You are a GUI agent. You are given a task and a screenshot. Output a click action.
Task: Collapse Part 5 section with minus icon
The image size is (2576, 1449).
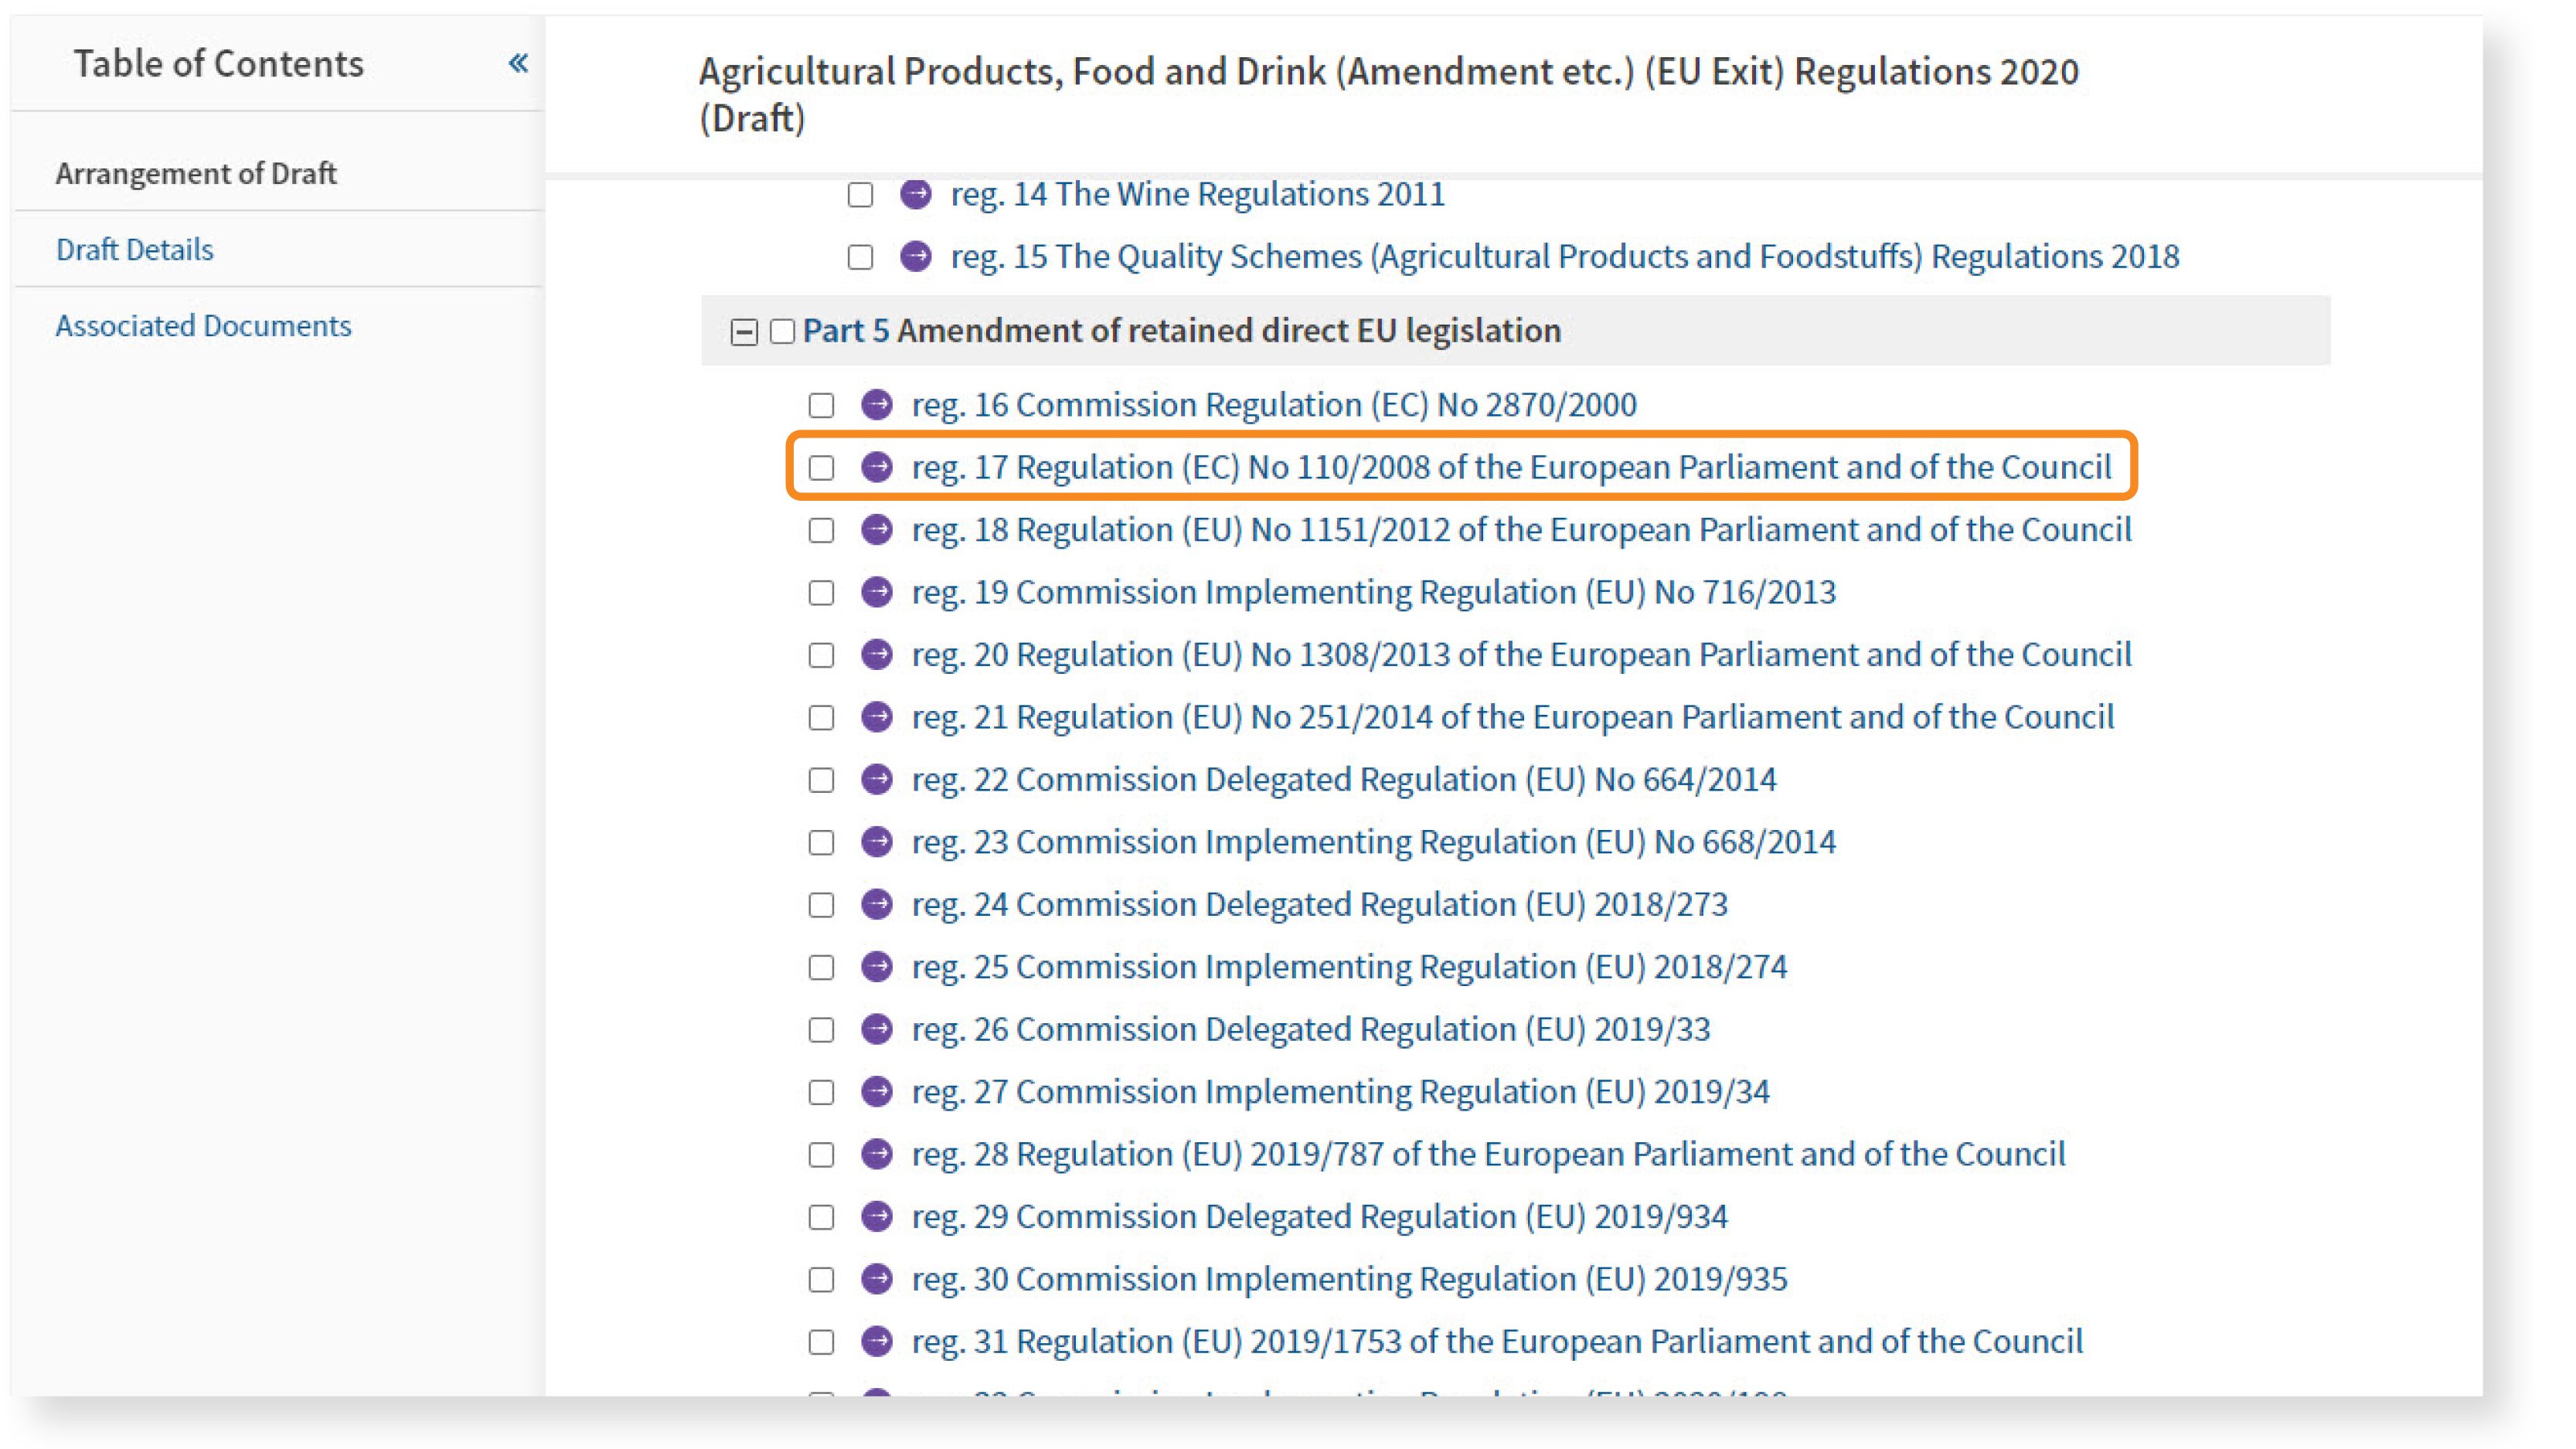tap(744, 332)
